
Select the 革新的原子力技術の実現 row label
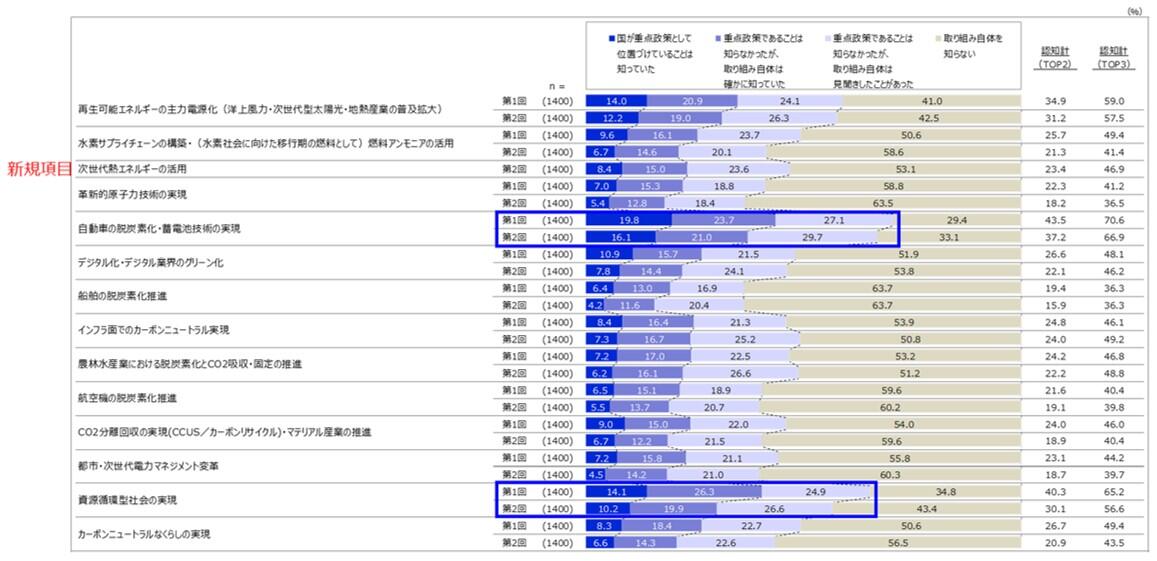point(132,194)
